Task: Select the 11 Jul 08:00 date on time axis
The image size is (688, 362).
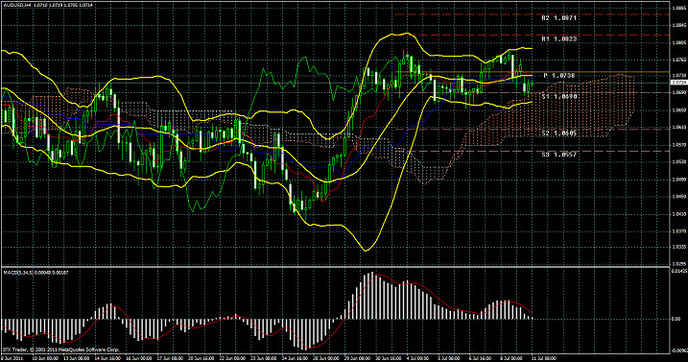Action: 544,358
